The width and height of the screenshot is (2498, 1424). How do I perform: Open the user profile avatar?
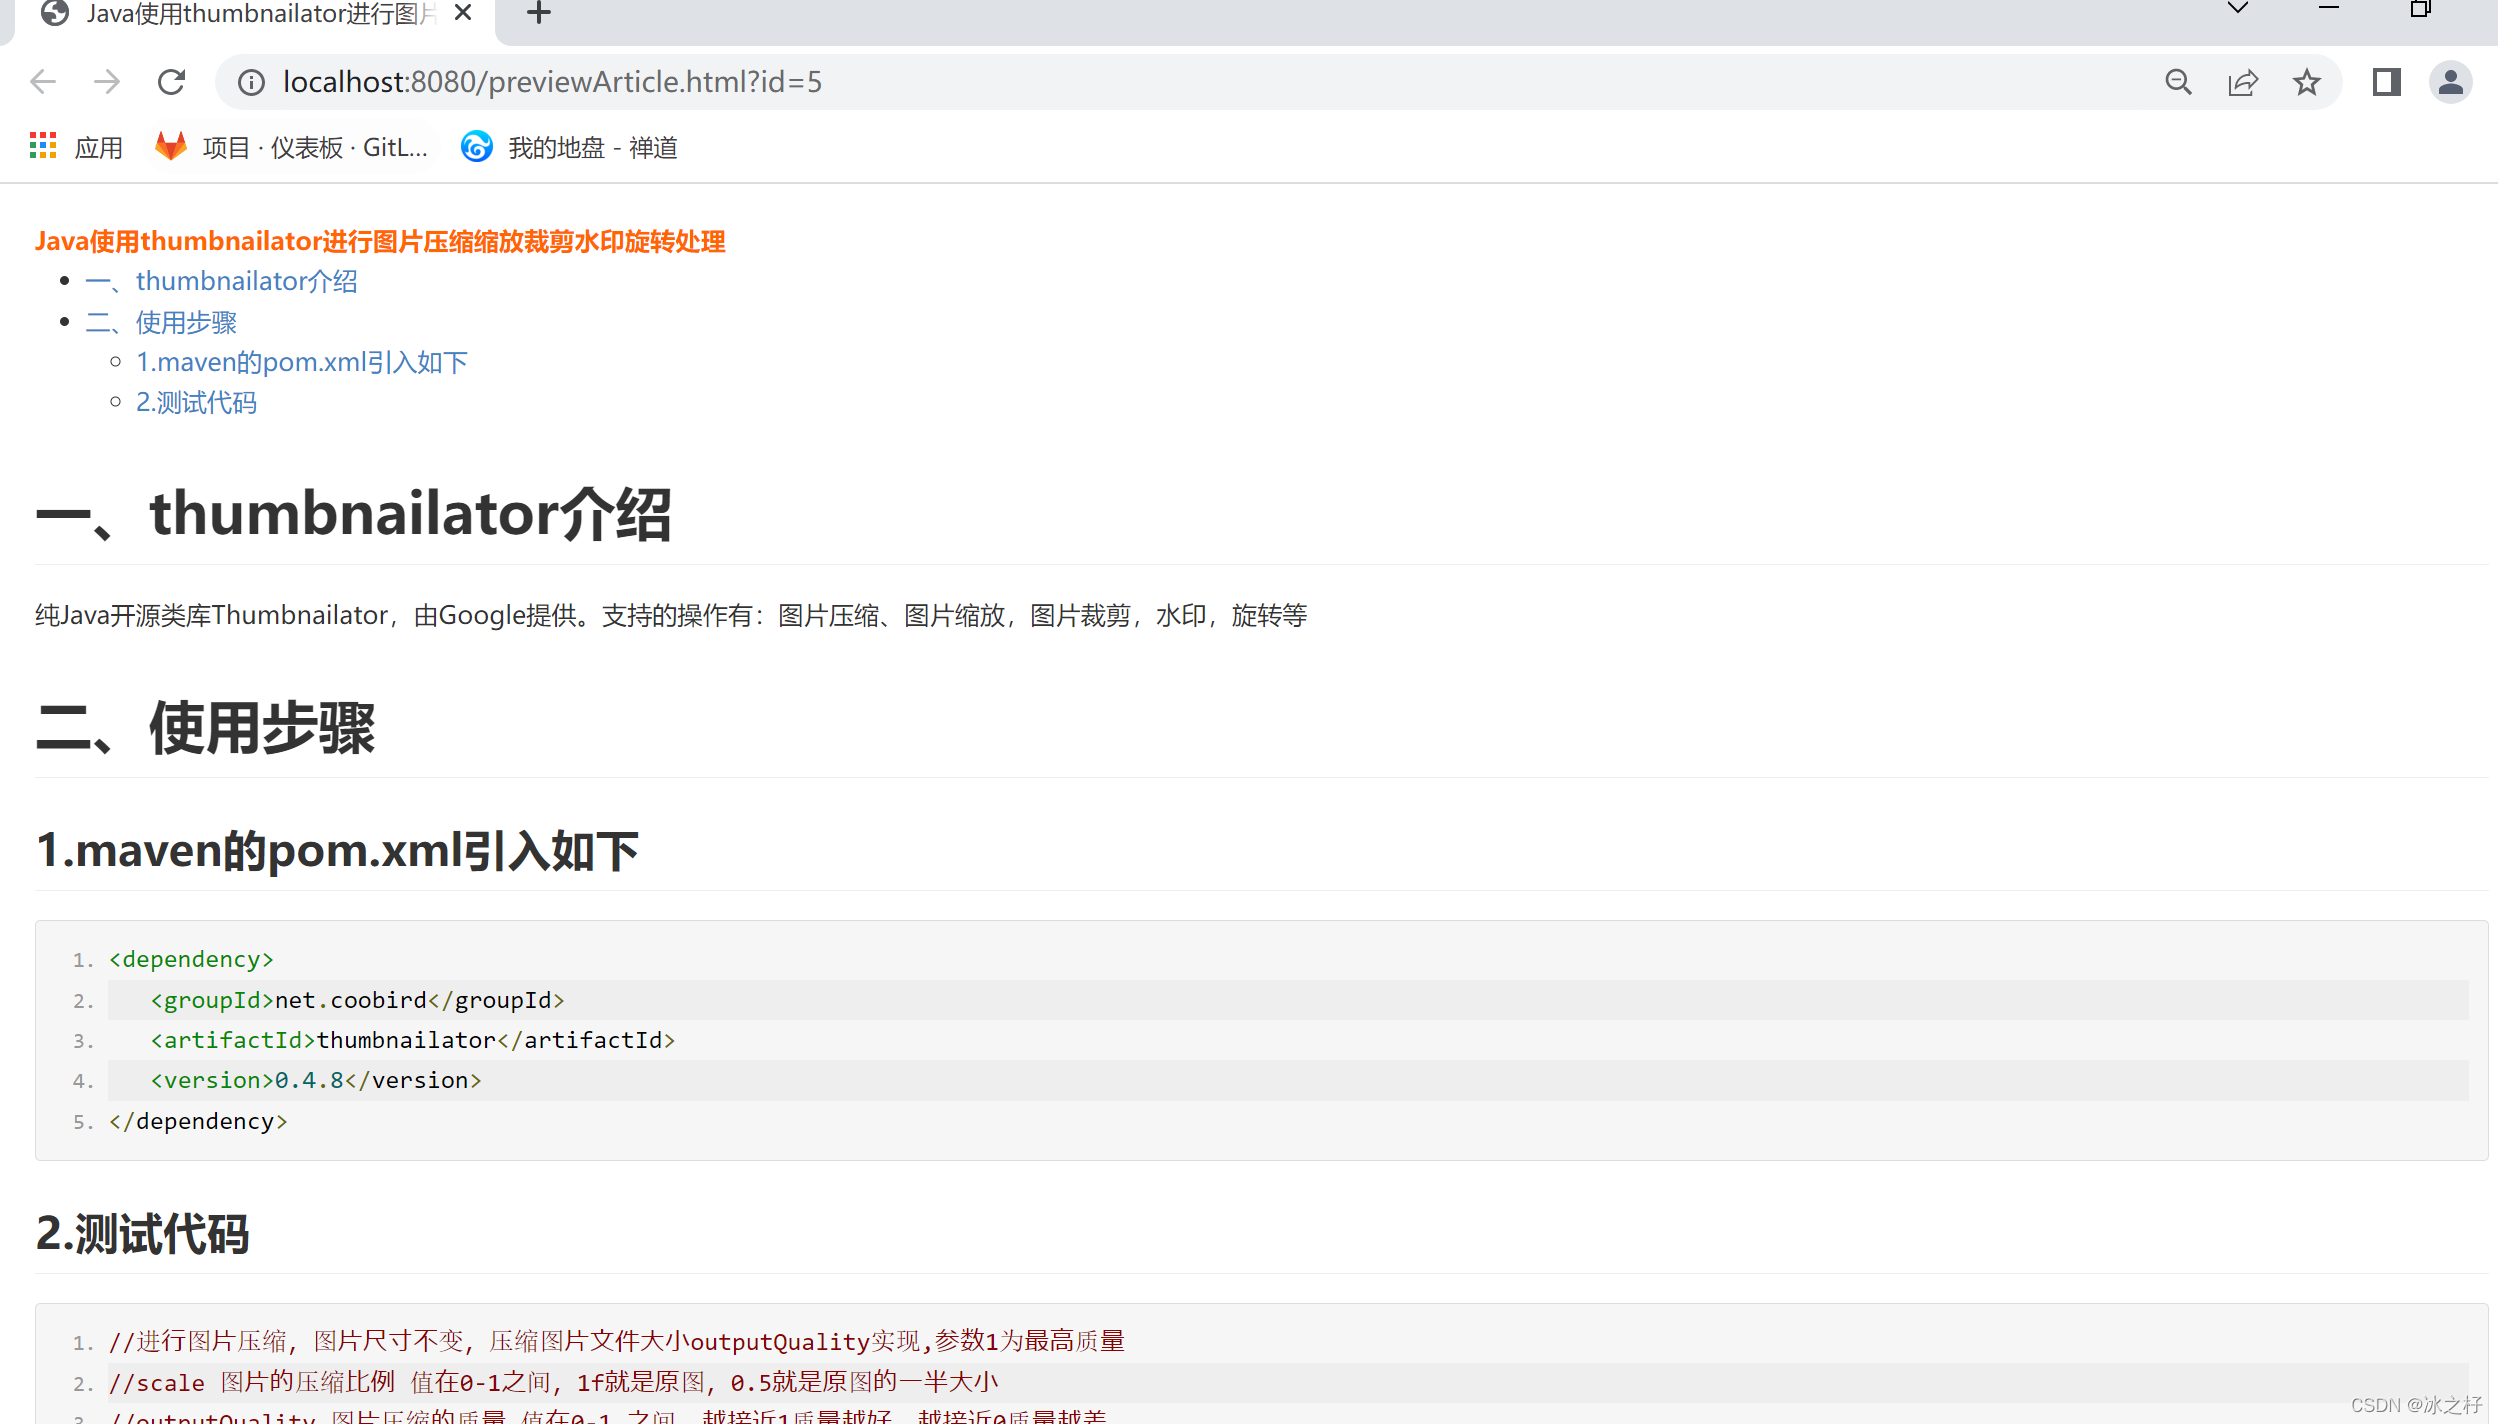[2451, 82]
